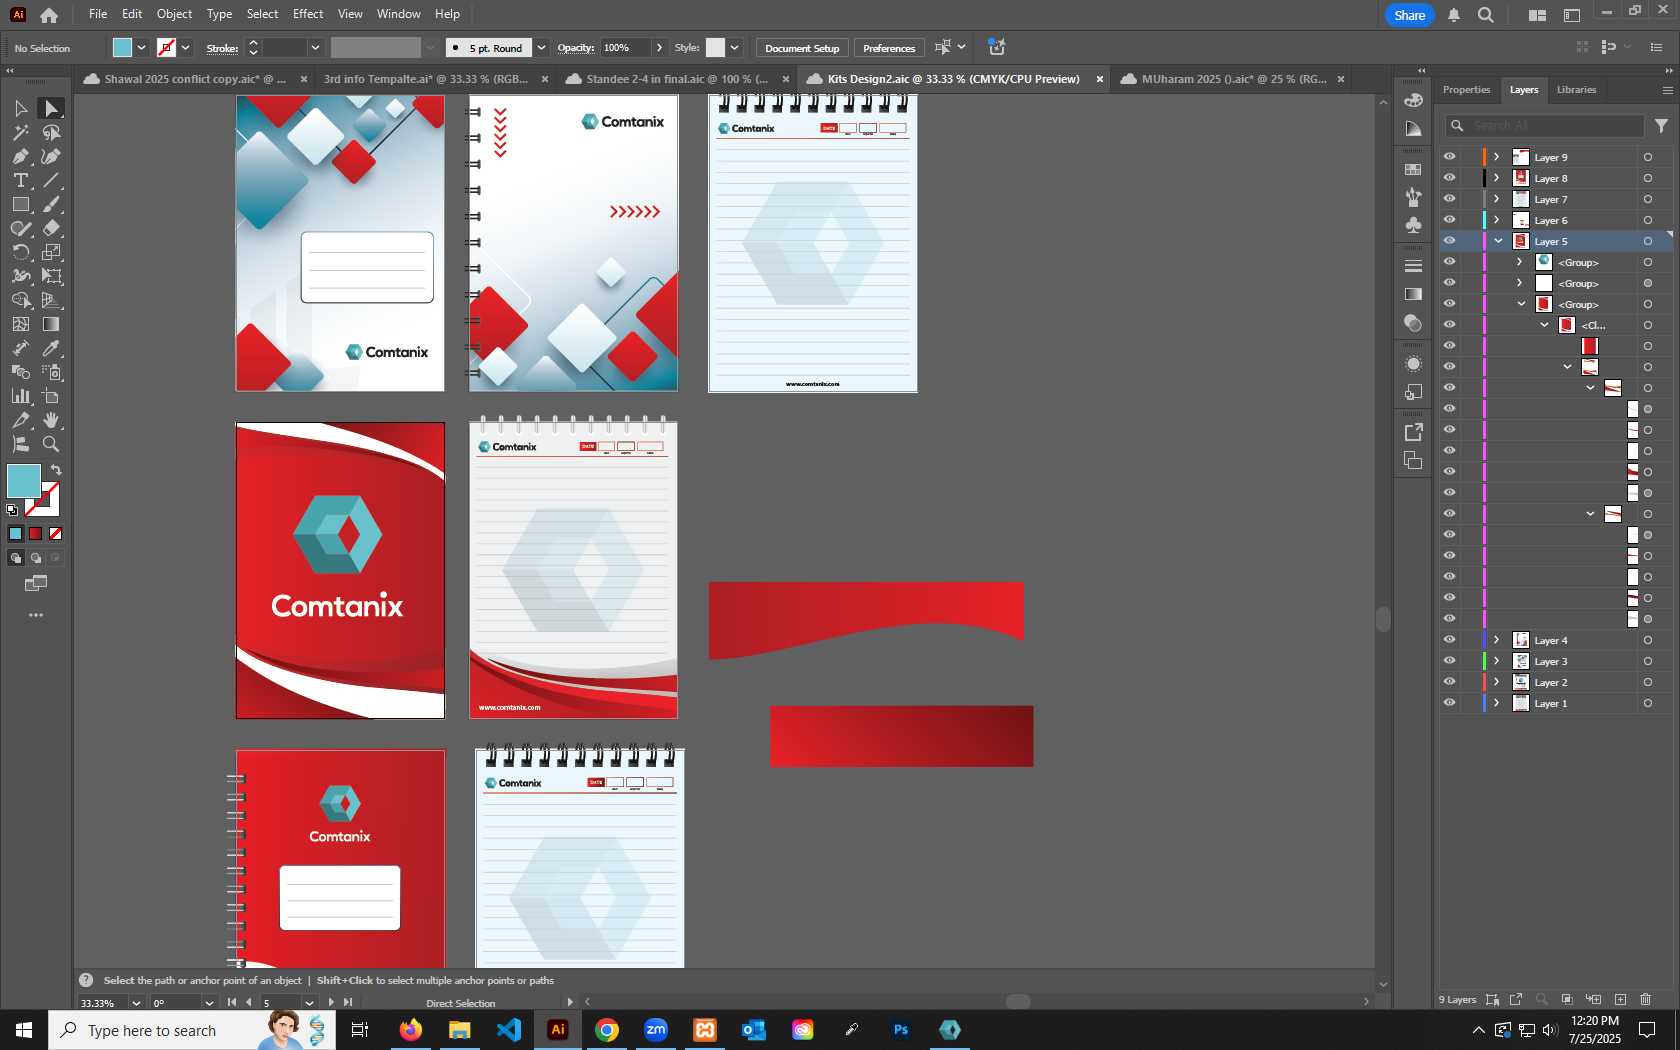The image size is (1680, 1050).
Task: Select the Eraser tool
Action: pyautogui.click(x=51, y=228)
